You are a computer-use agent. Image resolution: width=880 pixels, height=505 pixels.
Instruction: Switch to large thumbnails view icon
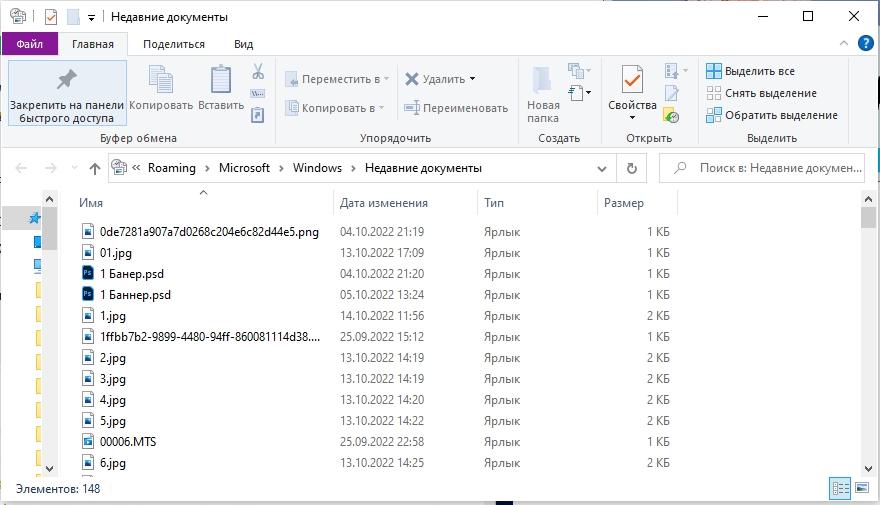coord(861,488)
